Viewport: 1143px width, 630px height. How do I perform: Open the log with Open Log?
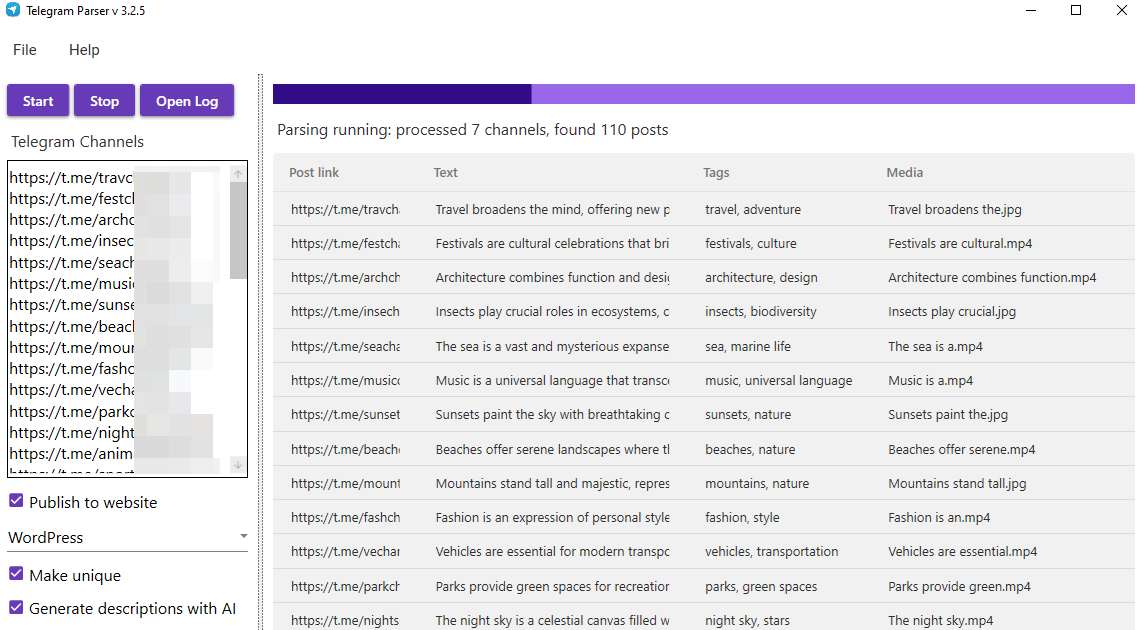click(187, 101)
